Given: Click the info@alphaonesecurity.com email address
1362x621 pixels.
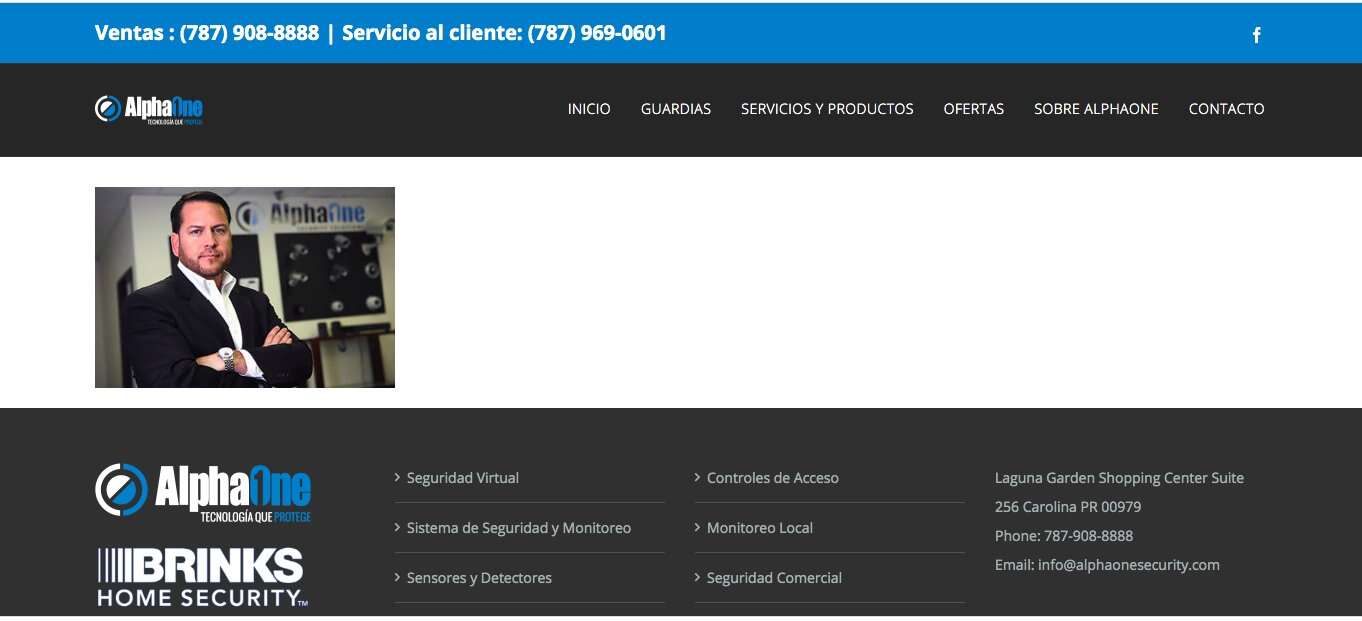Looking at the screenshot, I should 1128,565.
